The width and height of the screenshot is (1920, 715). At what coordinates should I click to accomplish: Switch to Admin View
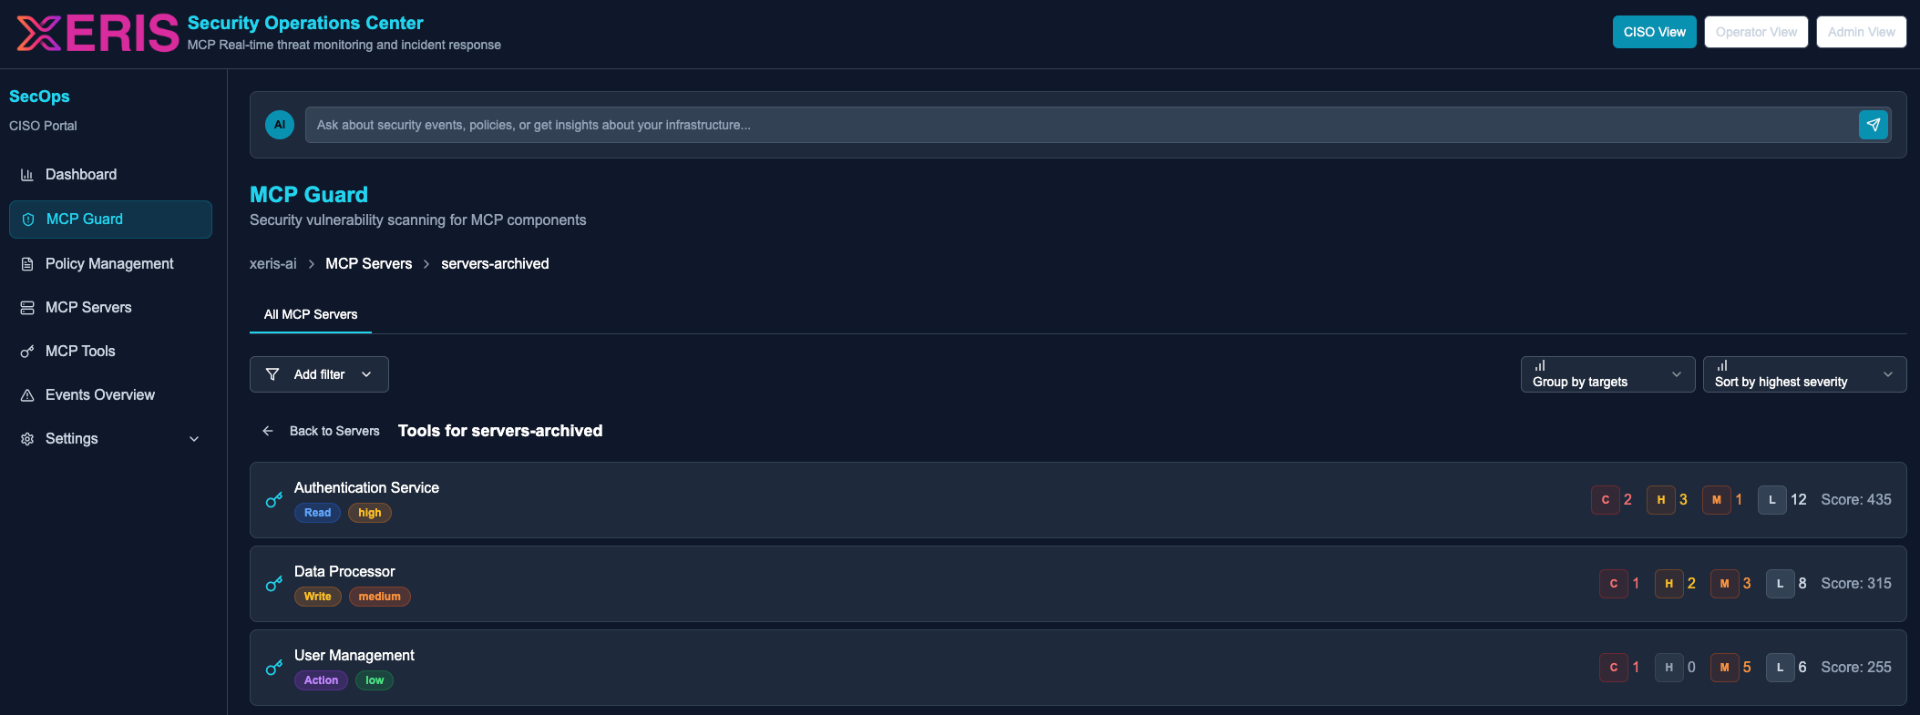coord(1861,32)
